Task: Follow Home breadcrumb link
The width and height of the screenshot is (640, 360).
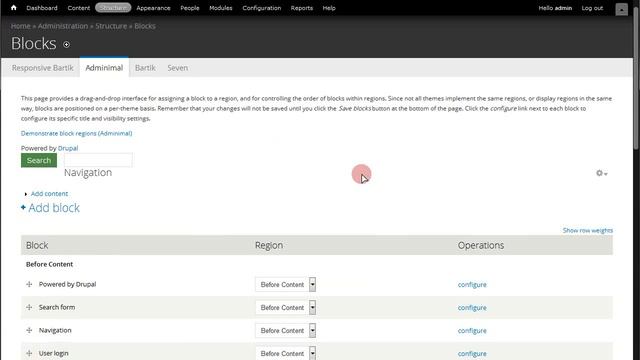Action: tap(21, 26)
